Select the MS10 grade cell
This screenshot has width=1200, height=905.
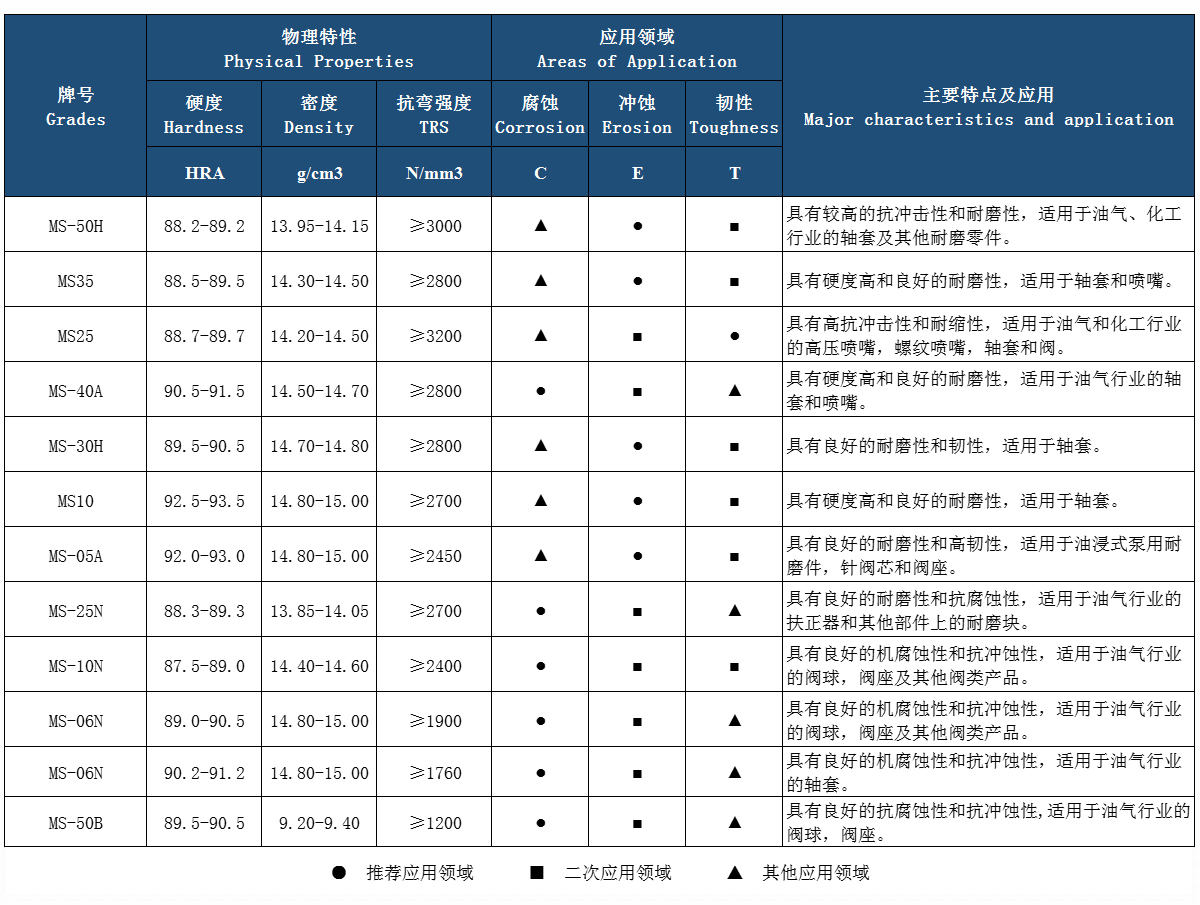76,501
